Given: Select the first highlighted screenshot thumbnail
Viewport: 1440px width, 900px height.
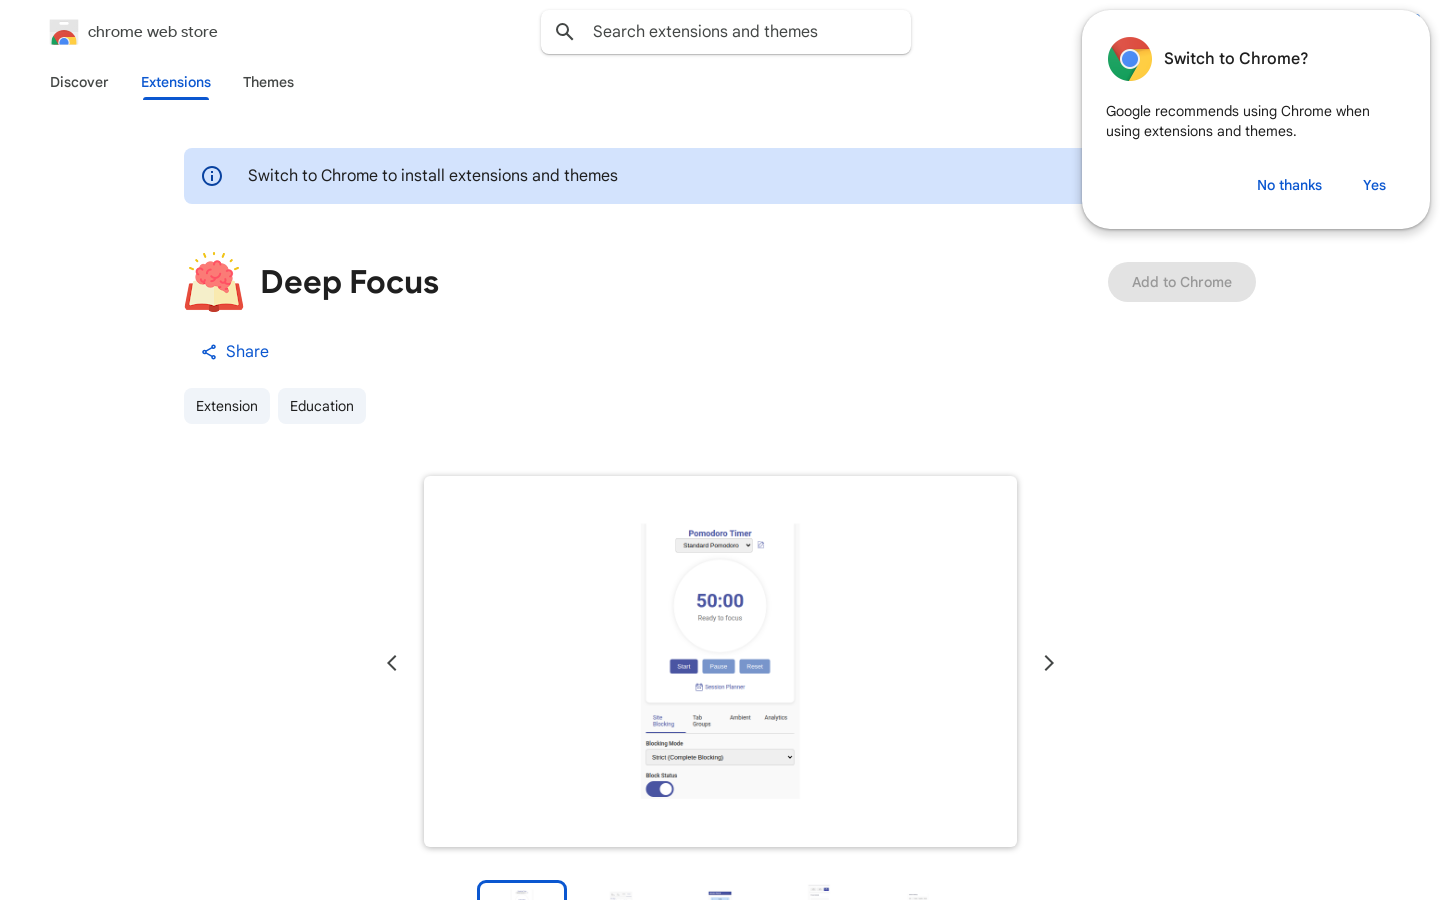Looking at the screenshot, I should pyautogui.click(x=522, y=891).
